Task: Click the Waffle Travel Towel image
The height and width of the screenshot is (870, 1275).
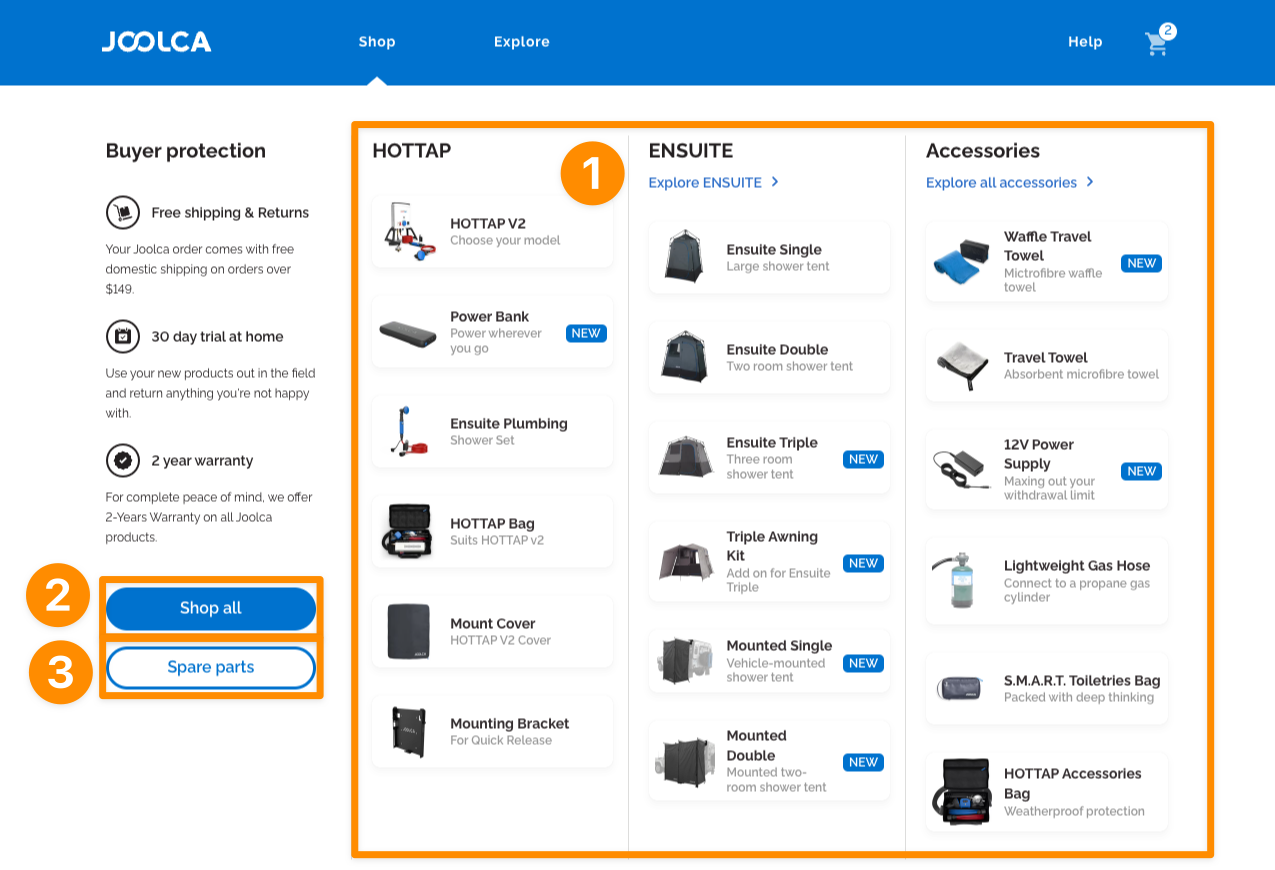Action: coord(962,261)
